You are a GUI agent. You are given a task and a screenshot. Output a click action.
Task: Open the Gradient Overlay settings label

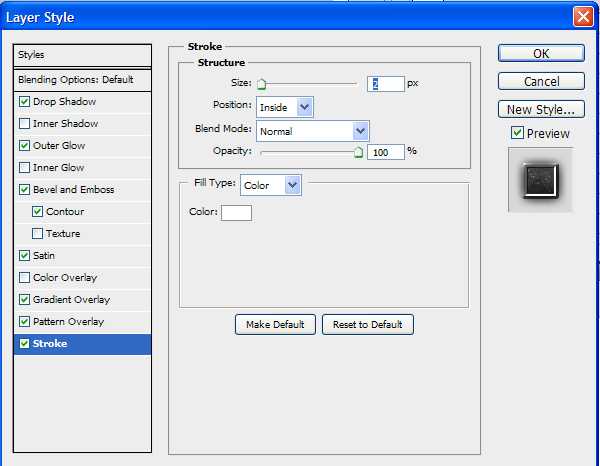pos(71,300)
